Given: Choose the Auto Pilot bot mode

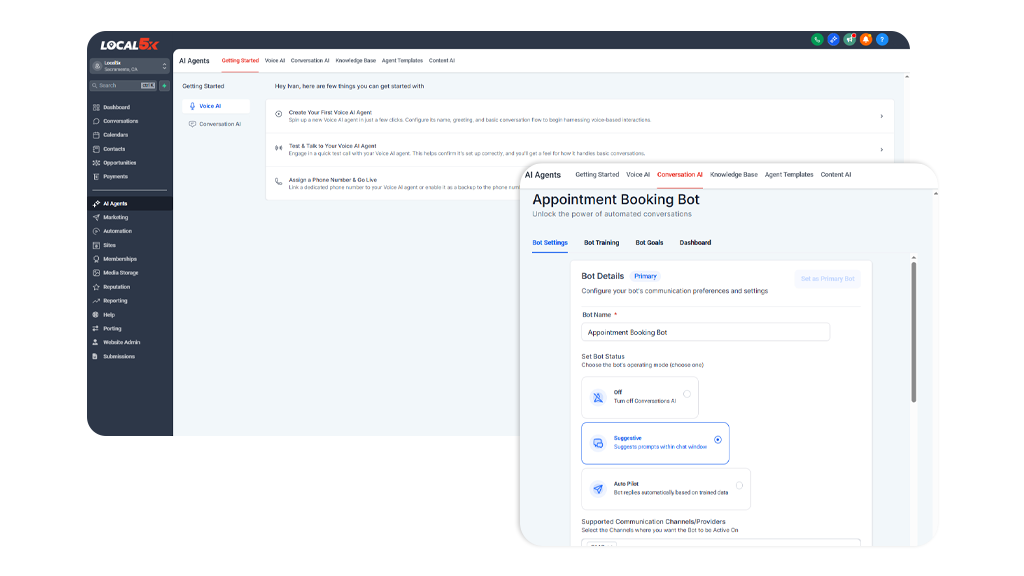Looking at the screenshot, I should pyautogui.click(x=739, y=486).
